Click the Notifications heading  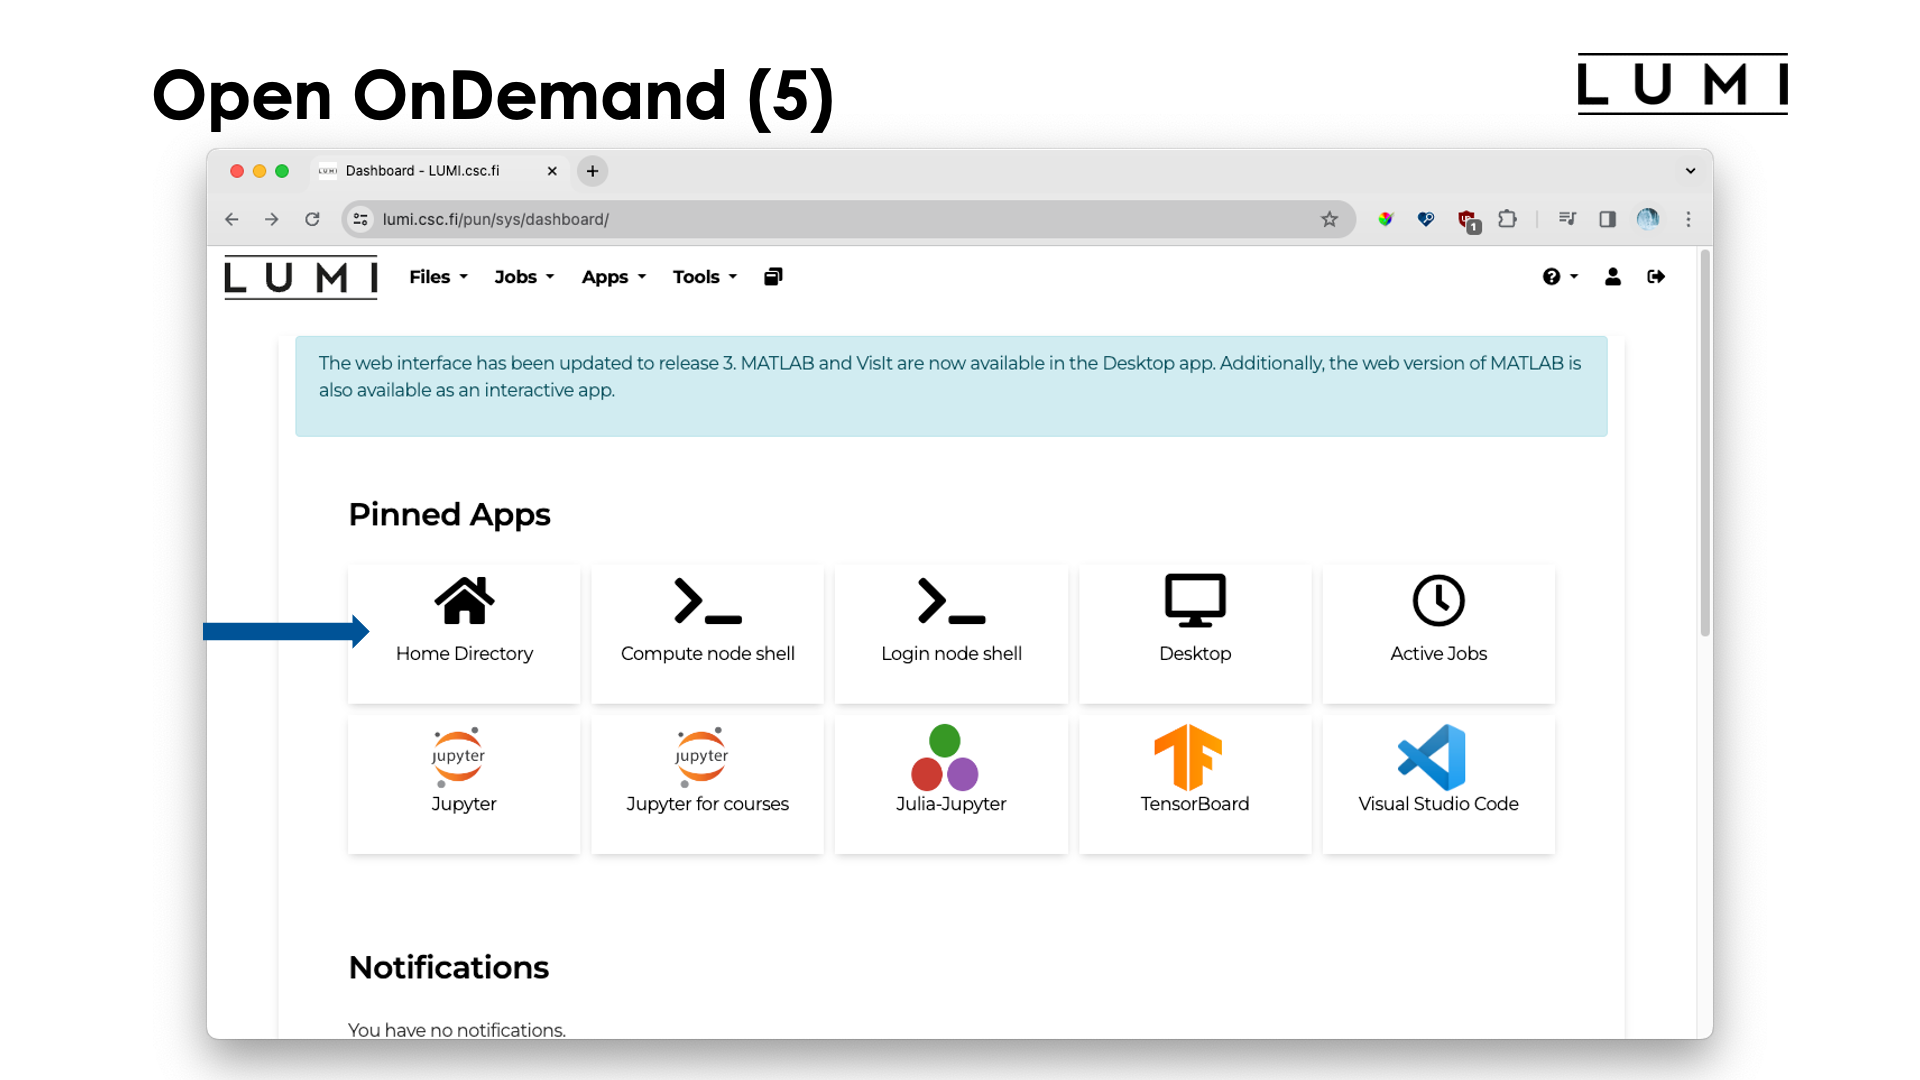(448, 967)
